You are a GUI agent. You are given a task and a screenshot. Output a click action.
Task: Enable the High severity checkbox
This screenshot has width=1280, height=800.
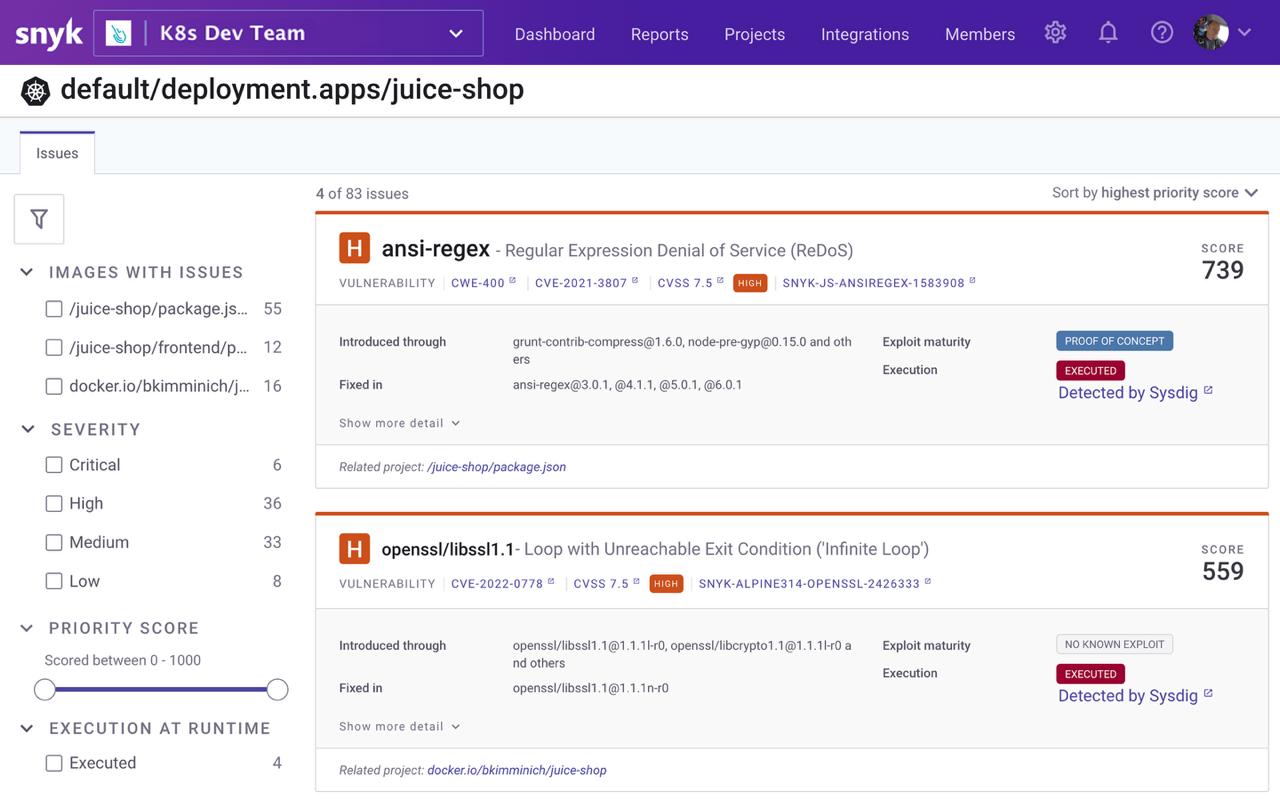(54, 504)
